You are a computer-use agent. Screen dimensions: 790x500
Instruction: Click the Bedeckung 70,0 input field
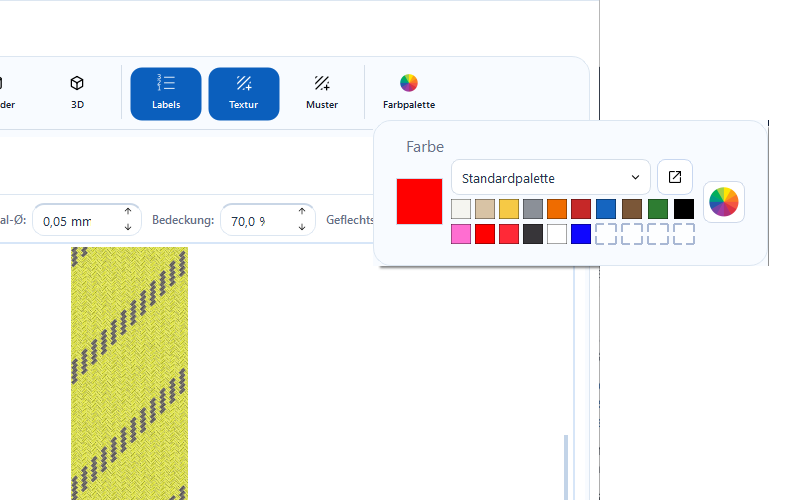268,220
